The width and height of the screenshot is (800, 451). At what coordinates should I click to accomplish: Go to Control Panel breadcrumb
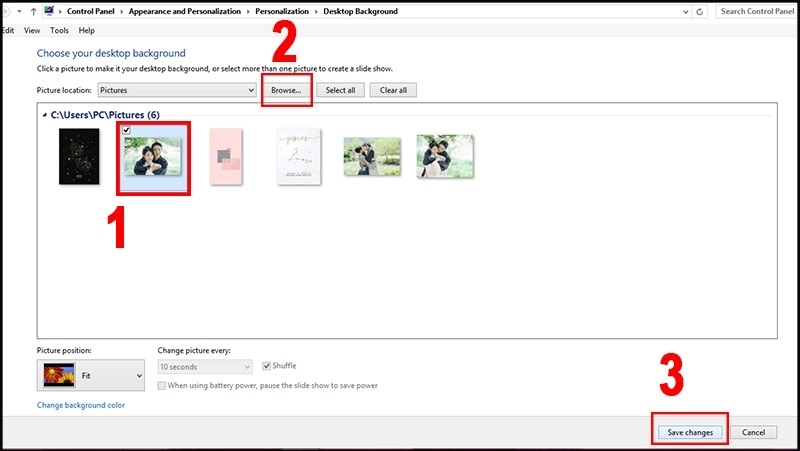click(x=91, y=11)
